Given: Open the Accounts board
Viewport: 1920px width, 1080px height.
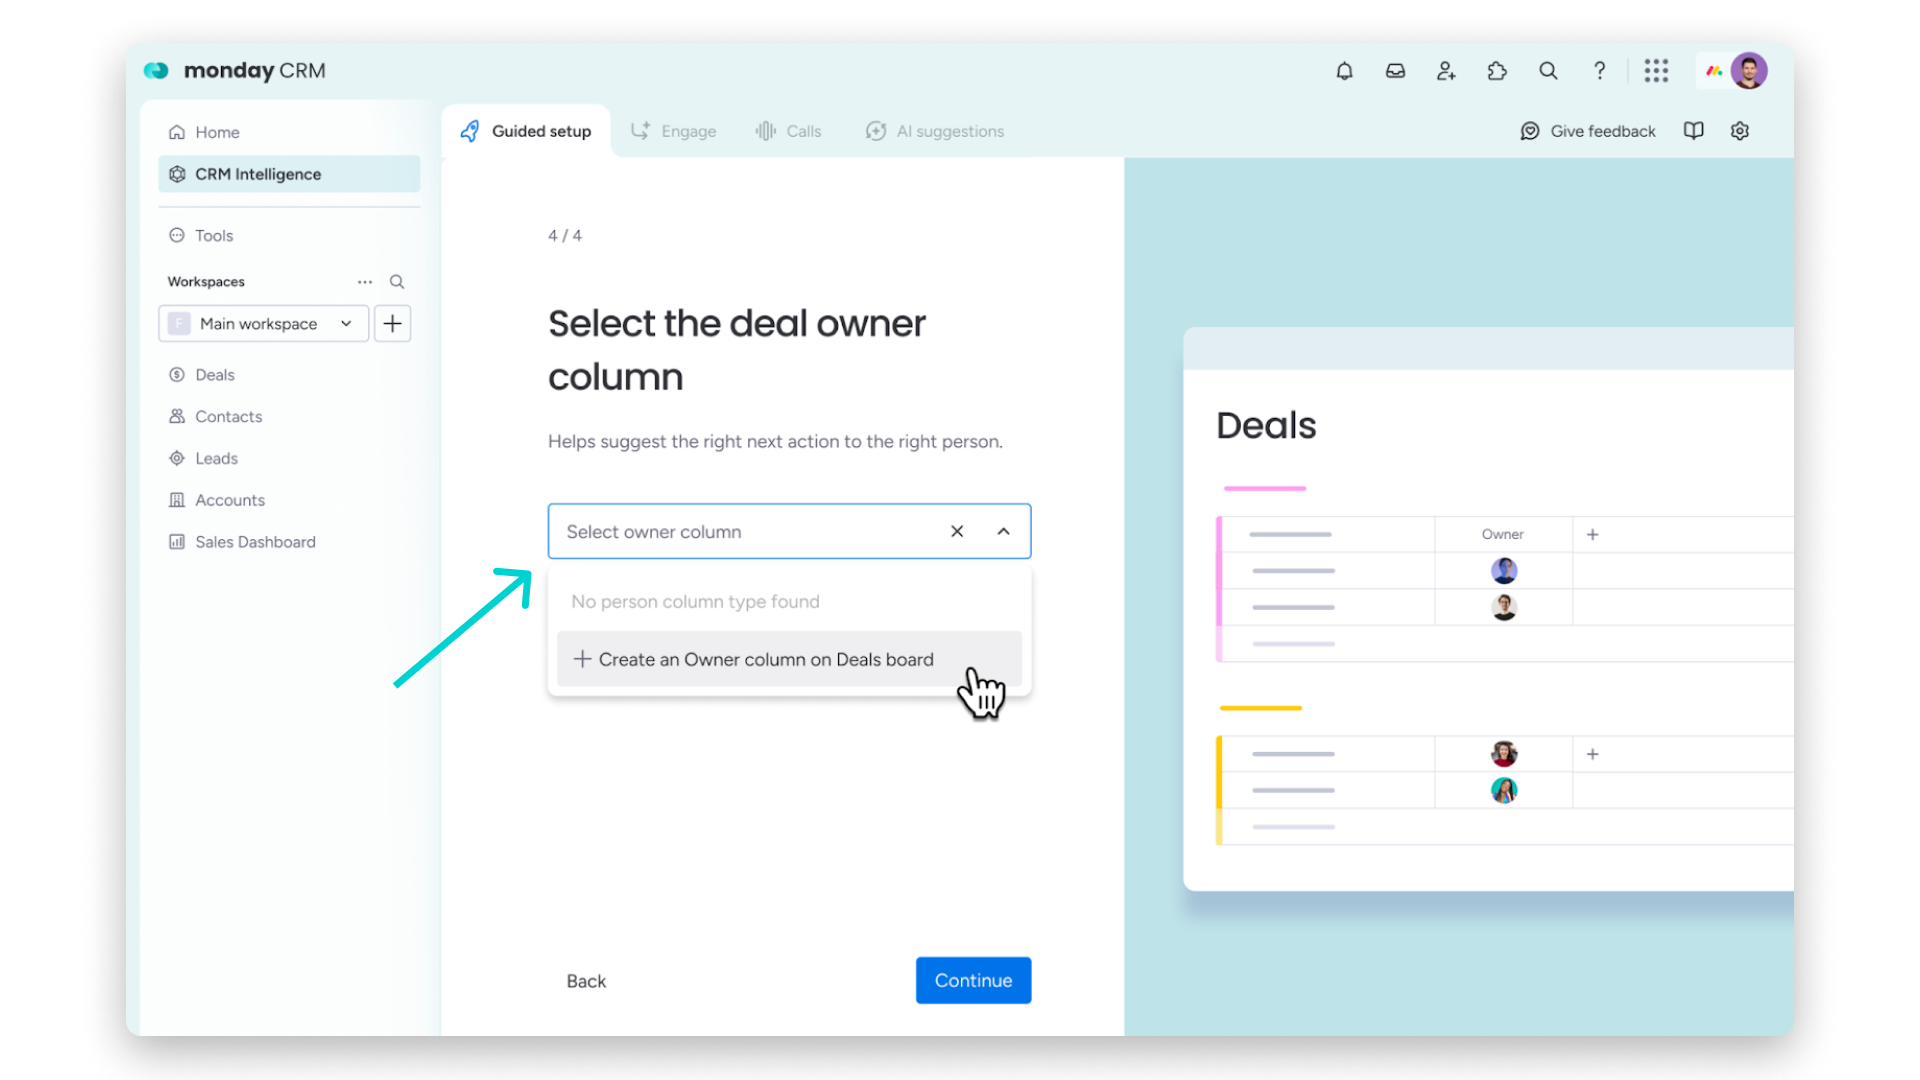Looking at the screenshot, I should point(289,501).
